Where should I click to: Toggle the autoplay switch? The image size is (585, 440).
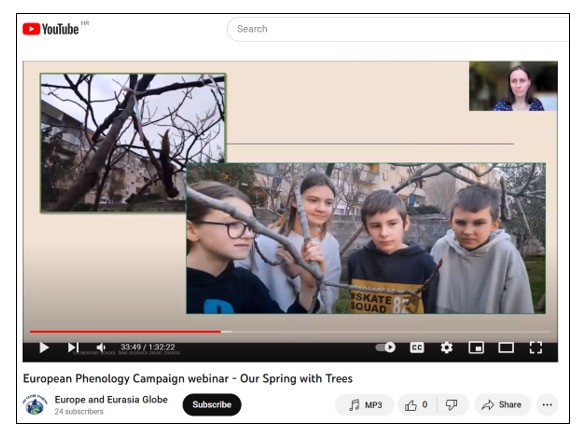click(386, 347)
